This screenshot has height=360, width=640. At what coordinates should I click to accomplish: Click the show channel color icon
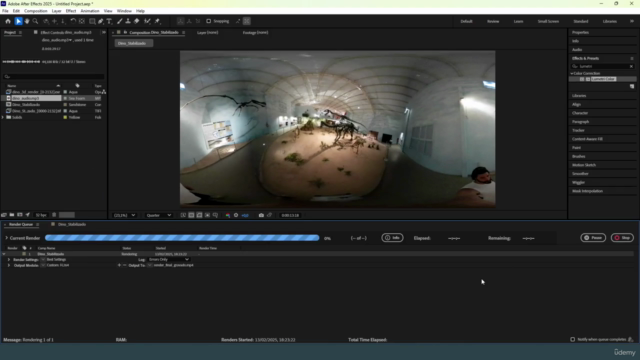228,215
